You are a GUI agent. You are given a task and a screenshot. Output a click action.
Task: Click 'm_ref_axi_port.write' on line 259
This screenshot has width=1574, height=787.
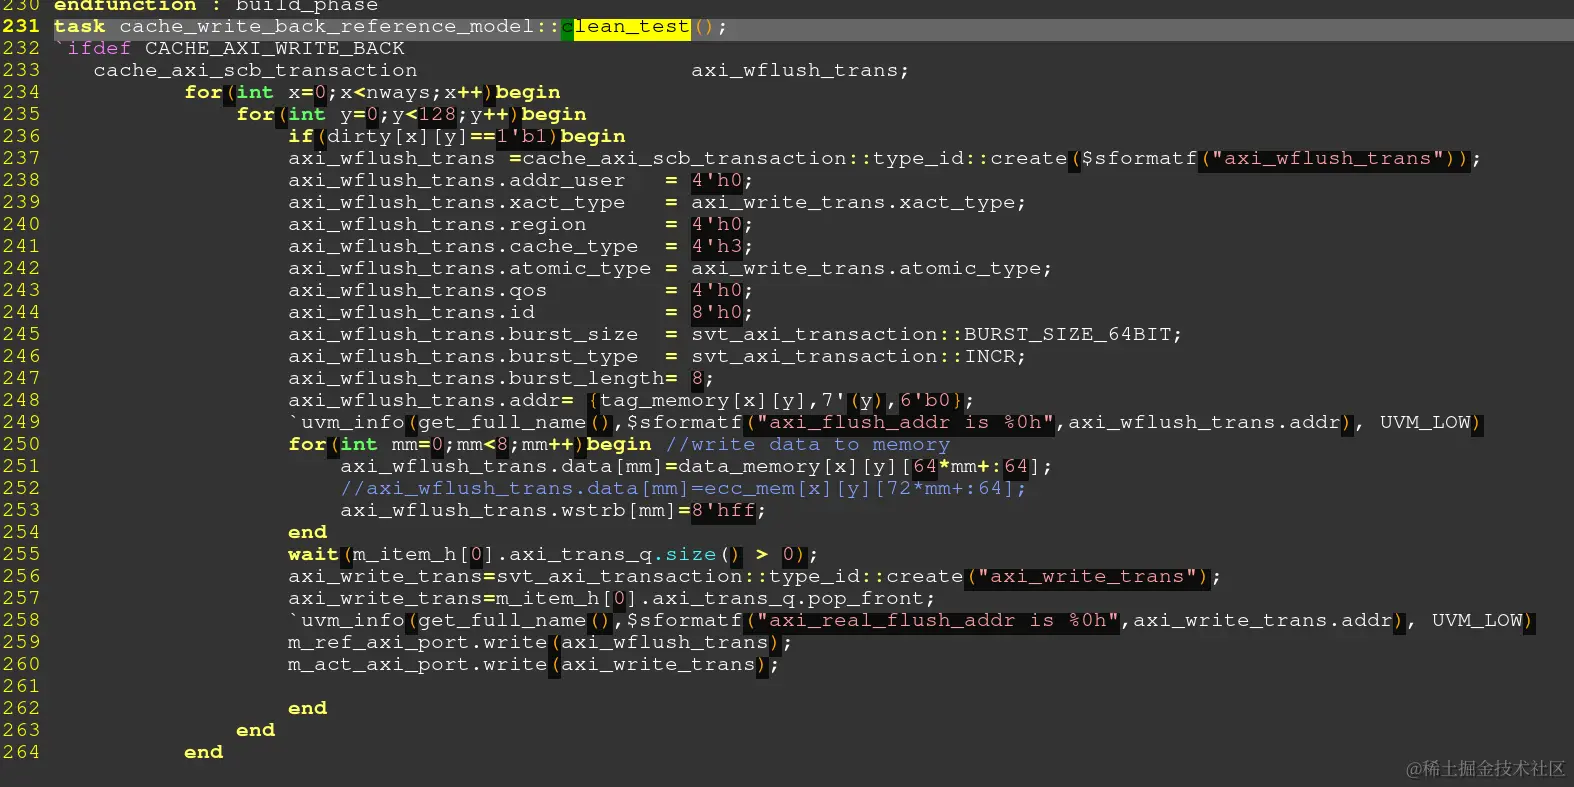click(418, 642)
